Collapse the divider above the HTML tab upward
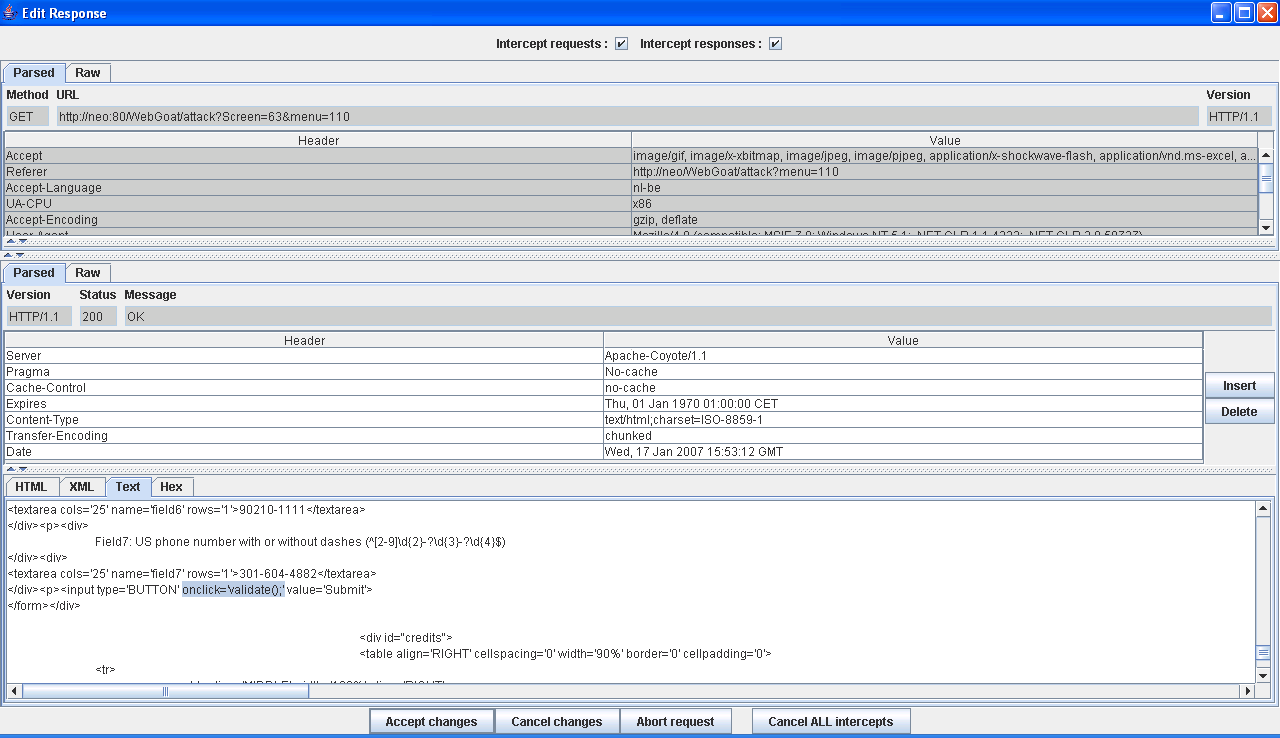 (10, 468)
